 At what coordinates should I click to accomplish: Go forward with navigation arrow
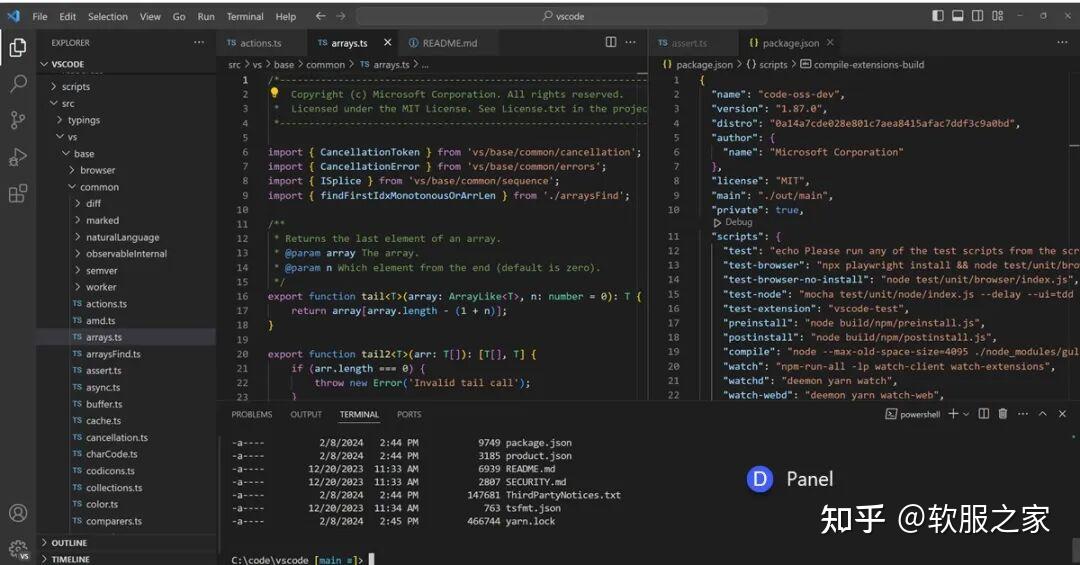(341, 16)
